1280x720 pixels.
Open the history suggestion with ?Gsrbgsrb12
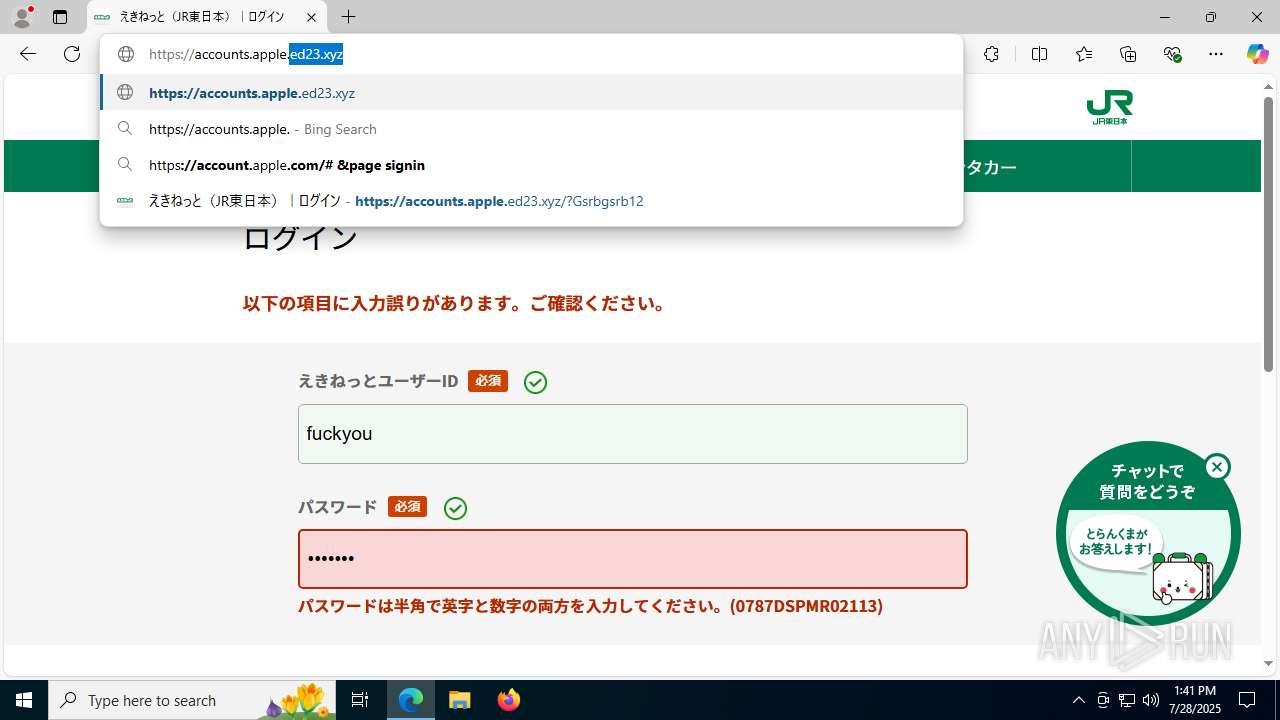[x=531, y=201]
